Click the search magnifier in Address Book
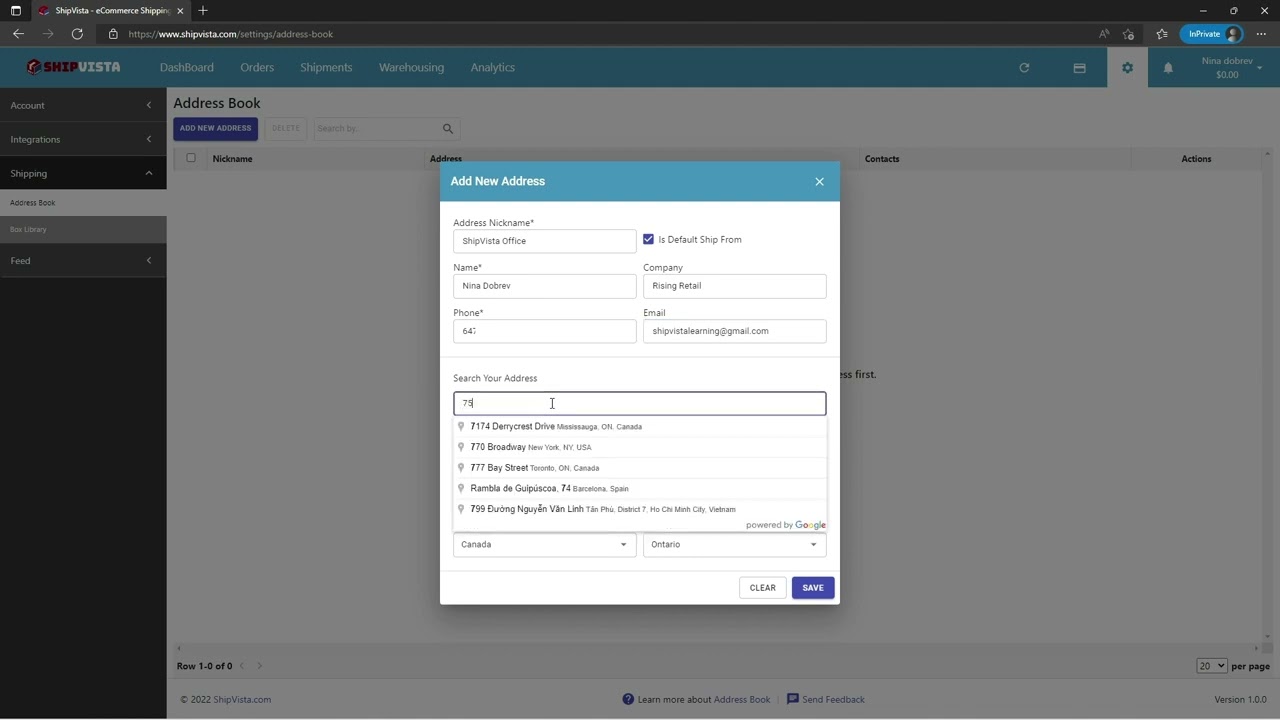 pyautogui.click(x=448, y=128)
